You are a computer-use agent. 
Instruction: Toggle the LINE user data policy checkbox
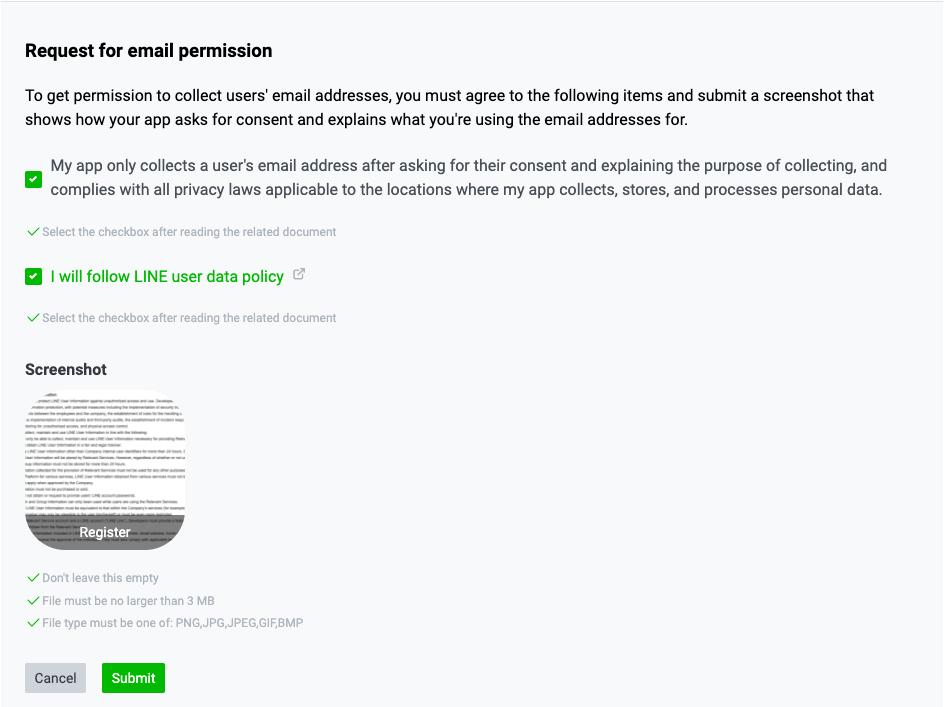(x=34, y=276)
